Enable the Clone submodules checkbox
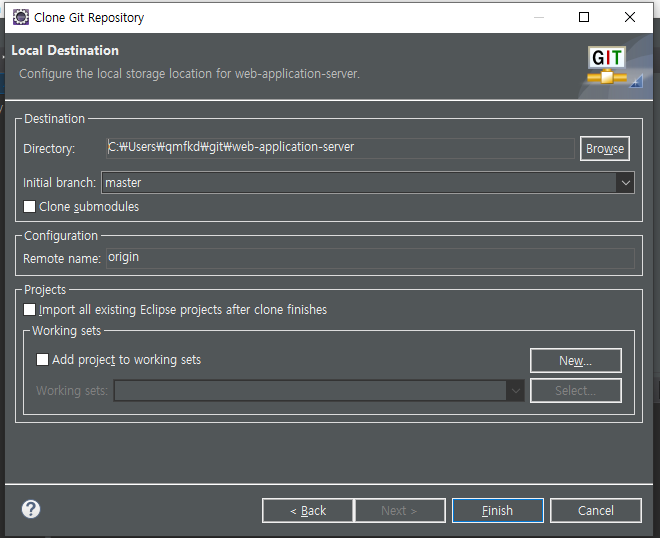660x538 pixels. coord(30,207)
